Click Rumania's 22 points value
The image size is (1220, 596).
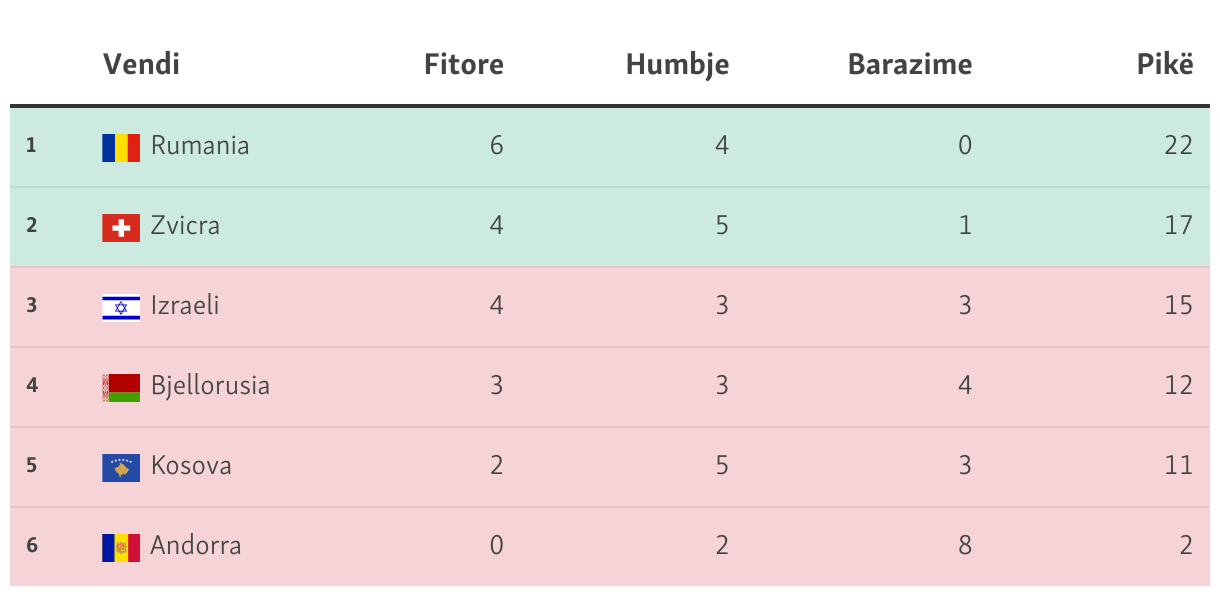click(1178, 146)
